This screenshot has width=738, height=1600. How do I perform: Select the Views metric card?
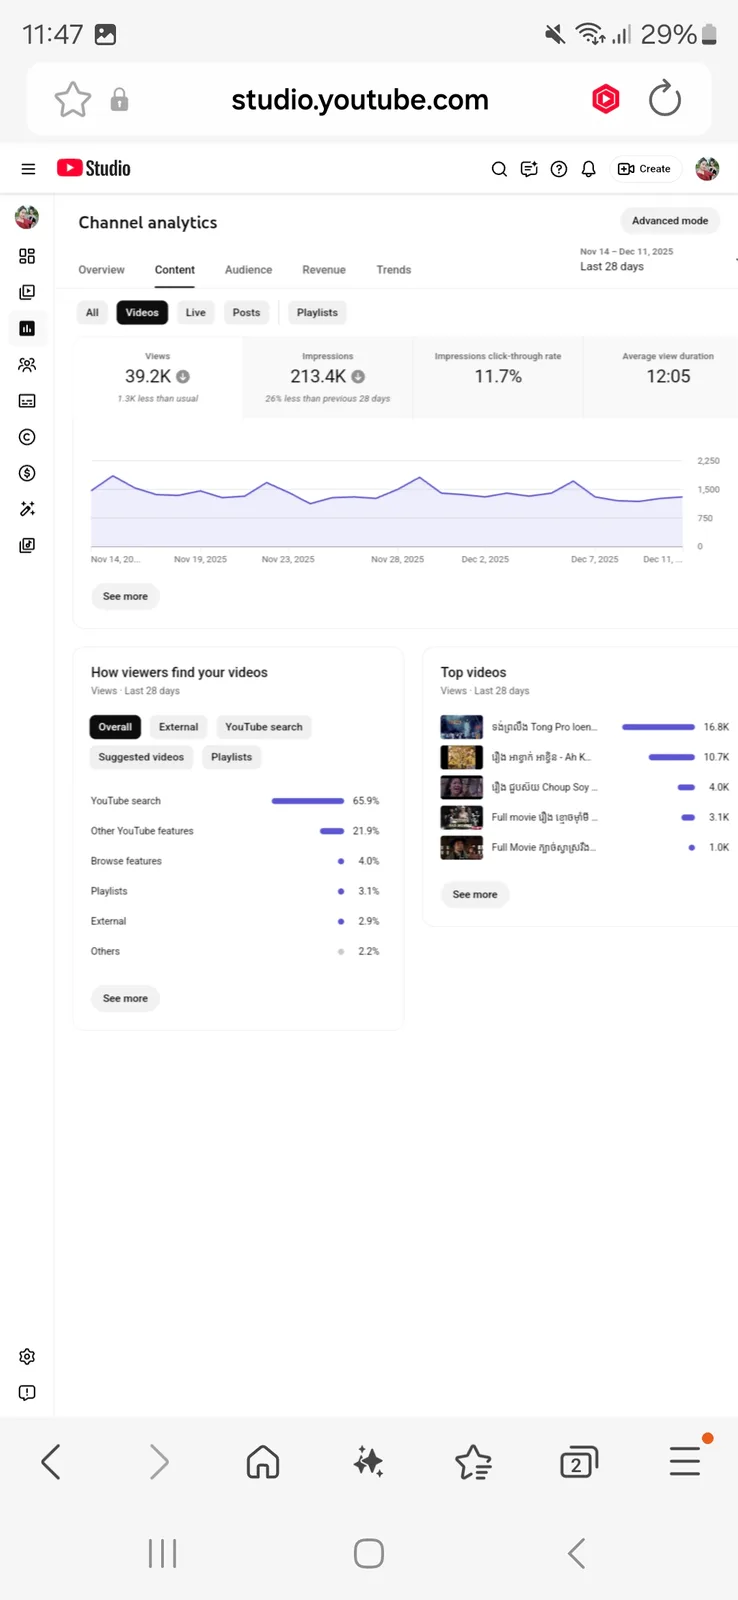click(x=158, y=377)
